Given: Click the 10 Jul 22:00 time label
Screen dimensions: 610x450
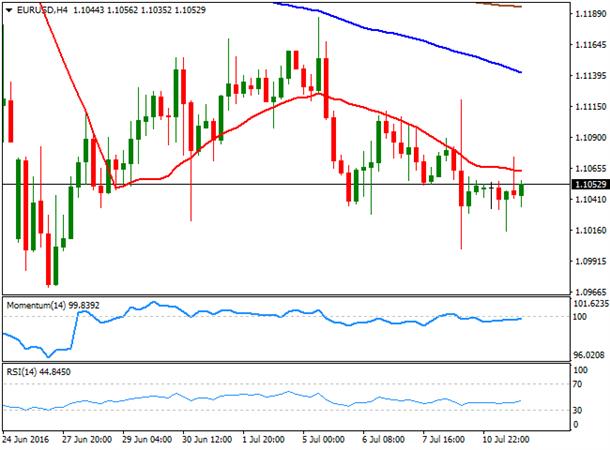Looking at the screenshot, I should [x=507, y=439].
